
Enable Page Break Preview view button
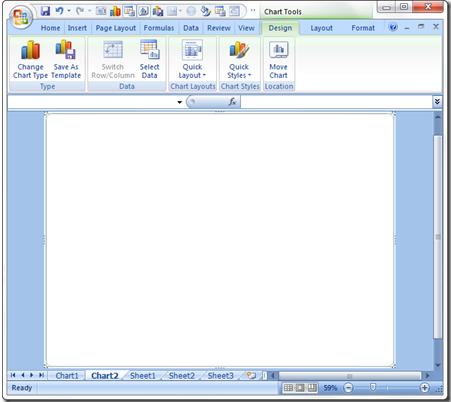[312, 388]
